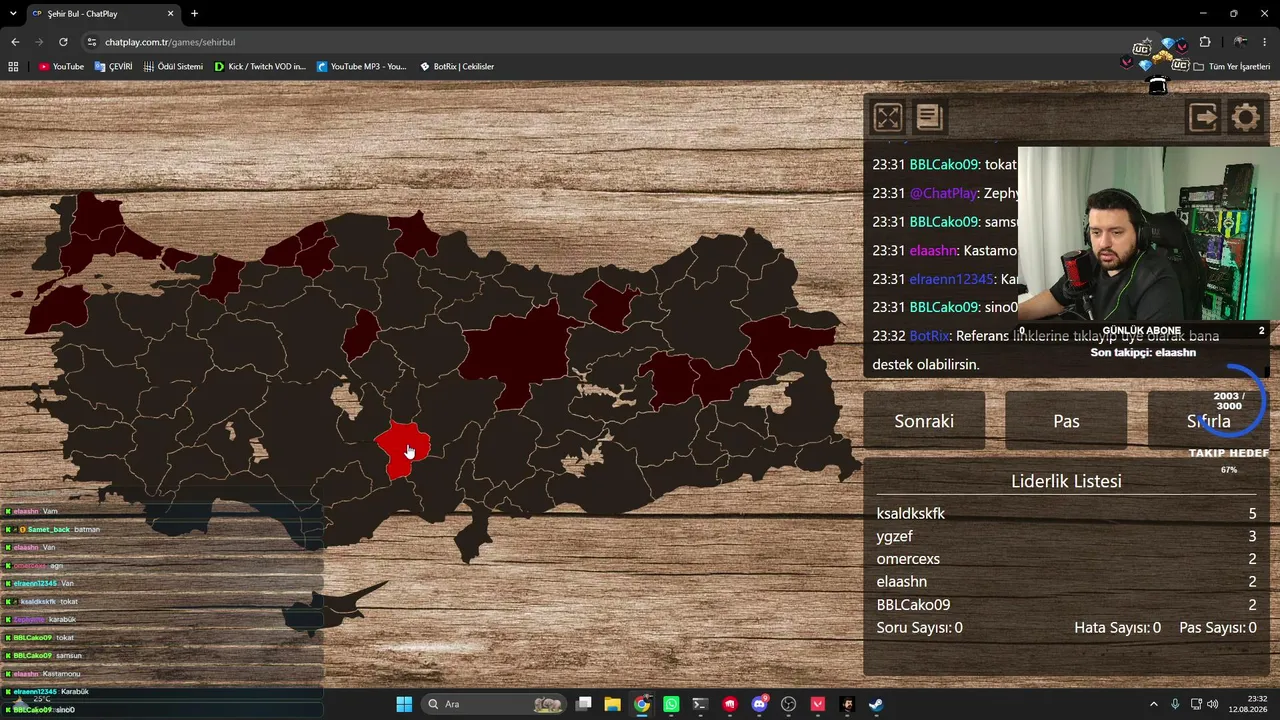Open the ÇEVİRİ bookmark
1280x720 pixels.
pos(113,66)
